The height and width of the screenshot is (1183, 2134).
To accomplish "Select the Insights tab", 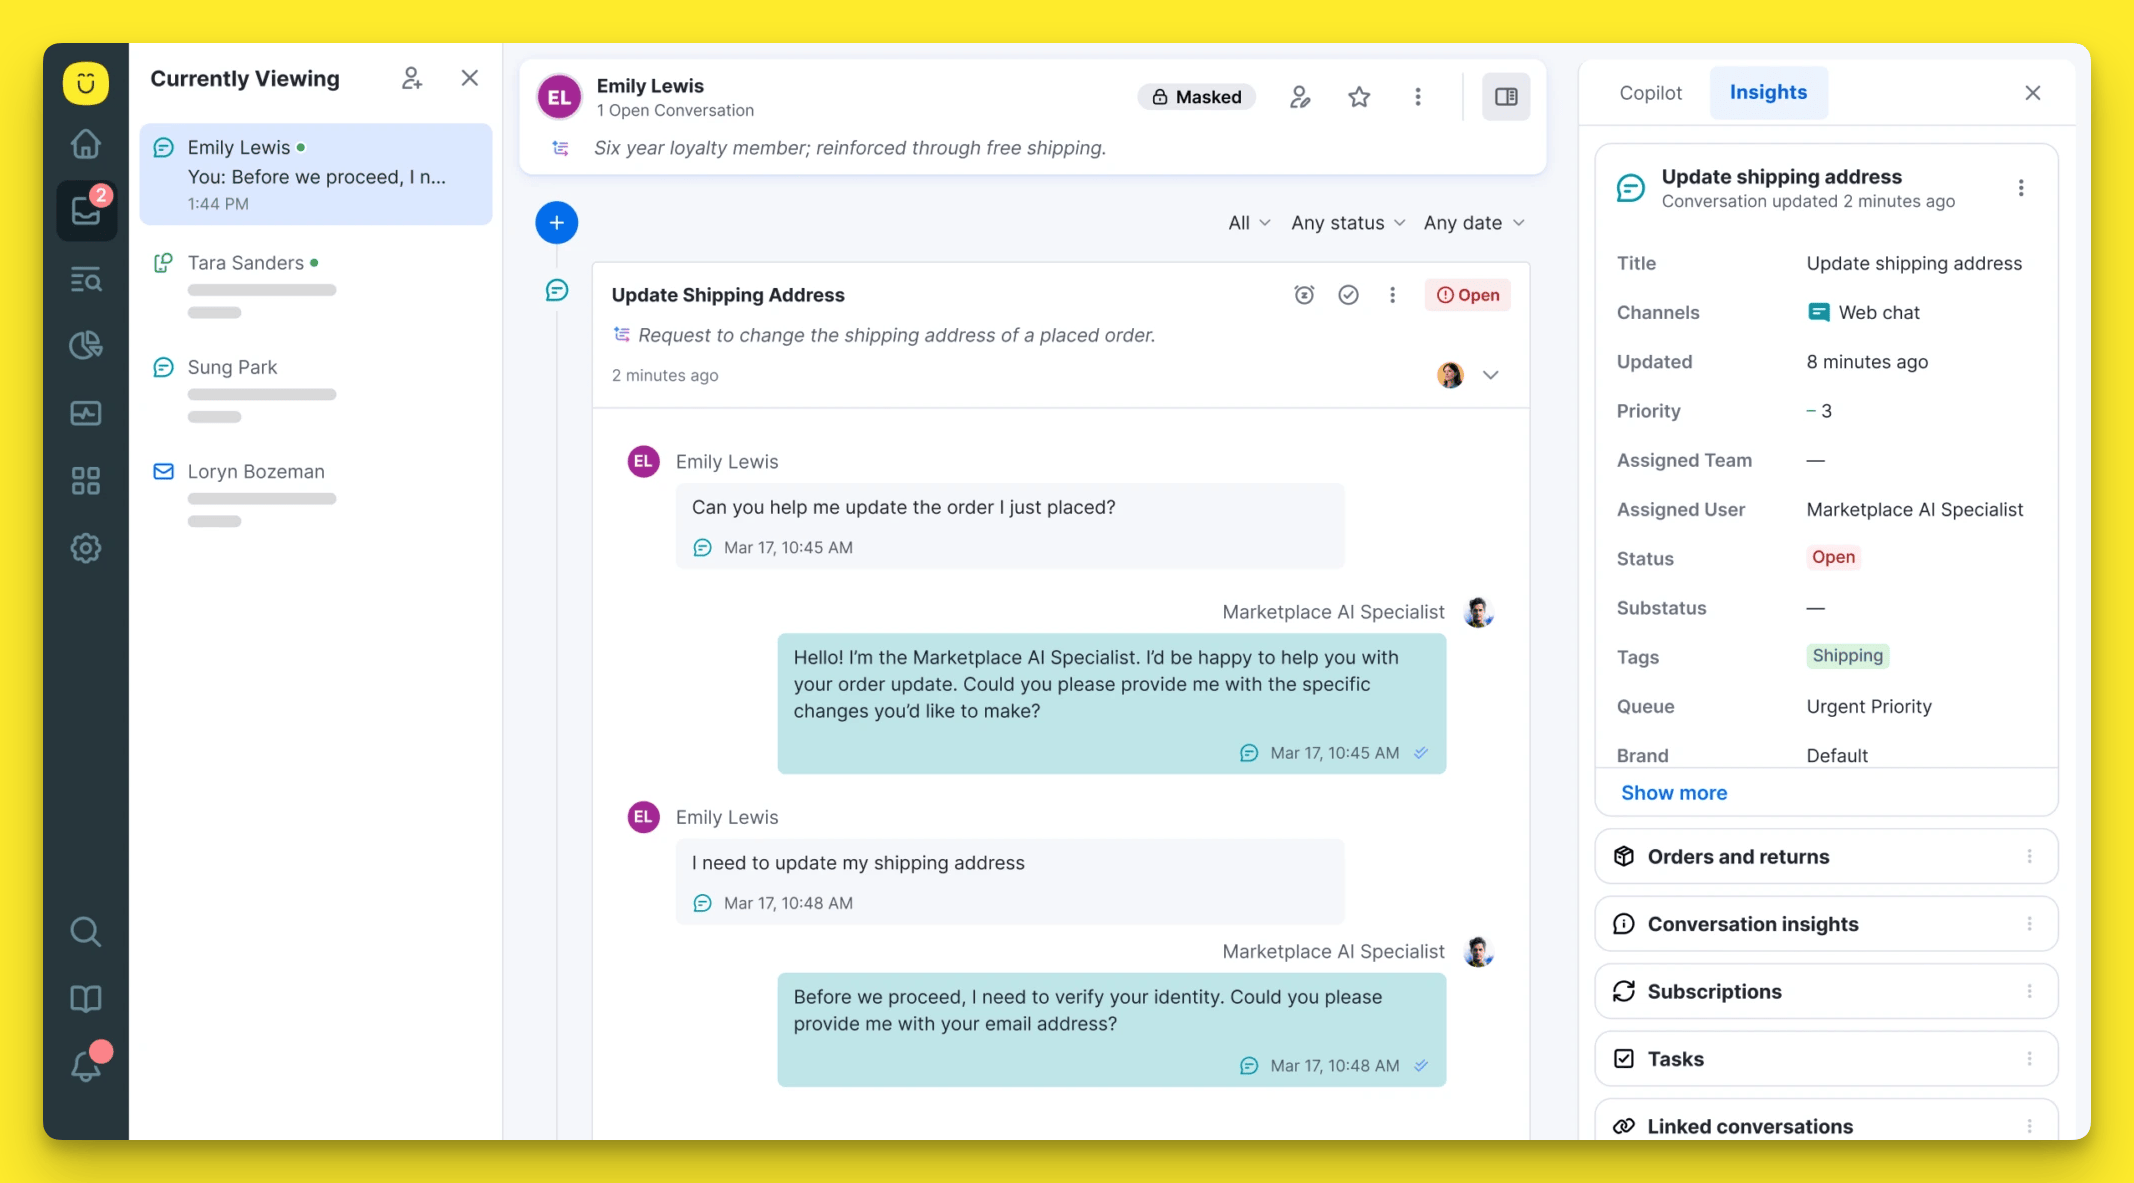I will point(1768,92).
